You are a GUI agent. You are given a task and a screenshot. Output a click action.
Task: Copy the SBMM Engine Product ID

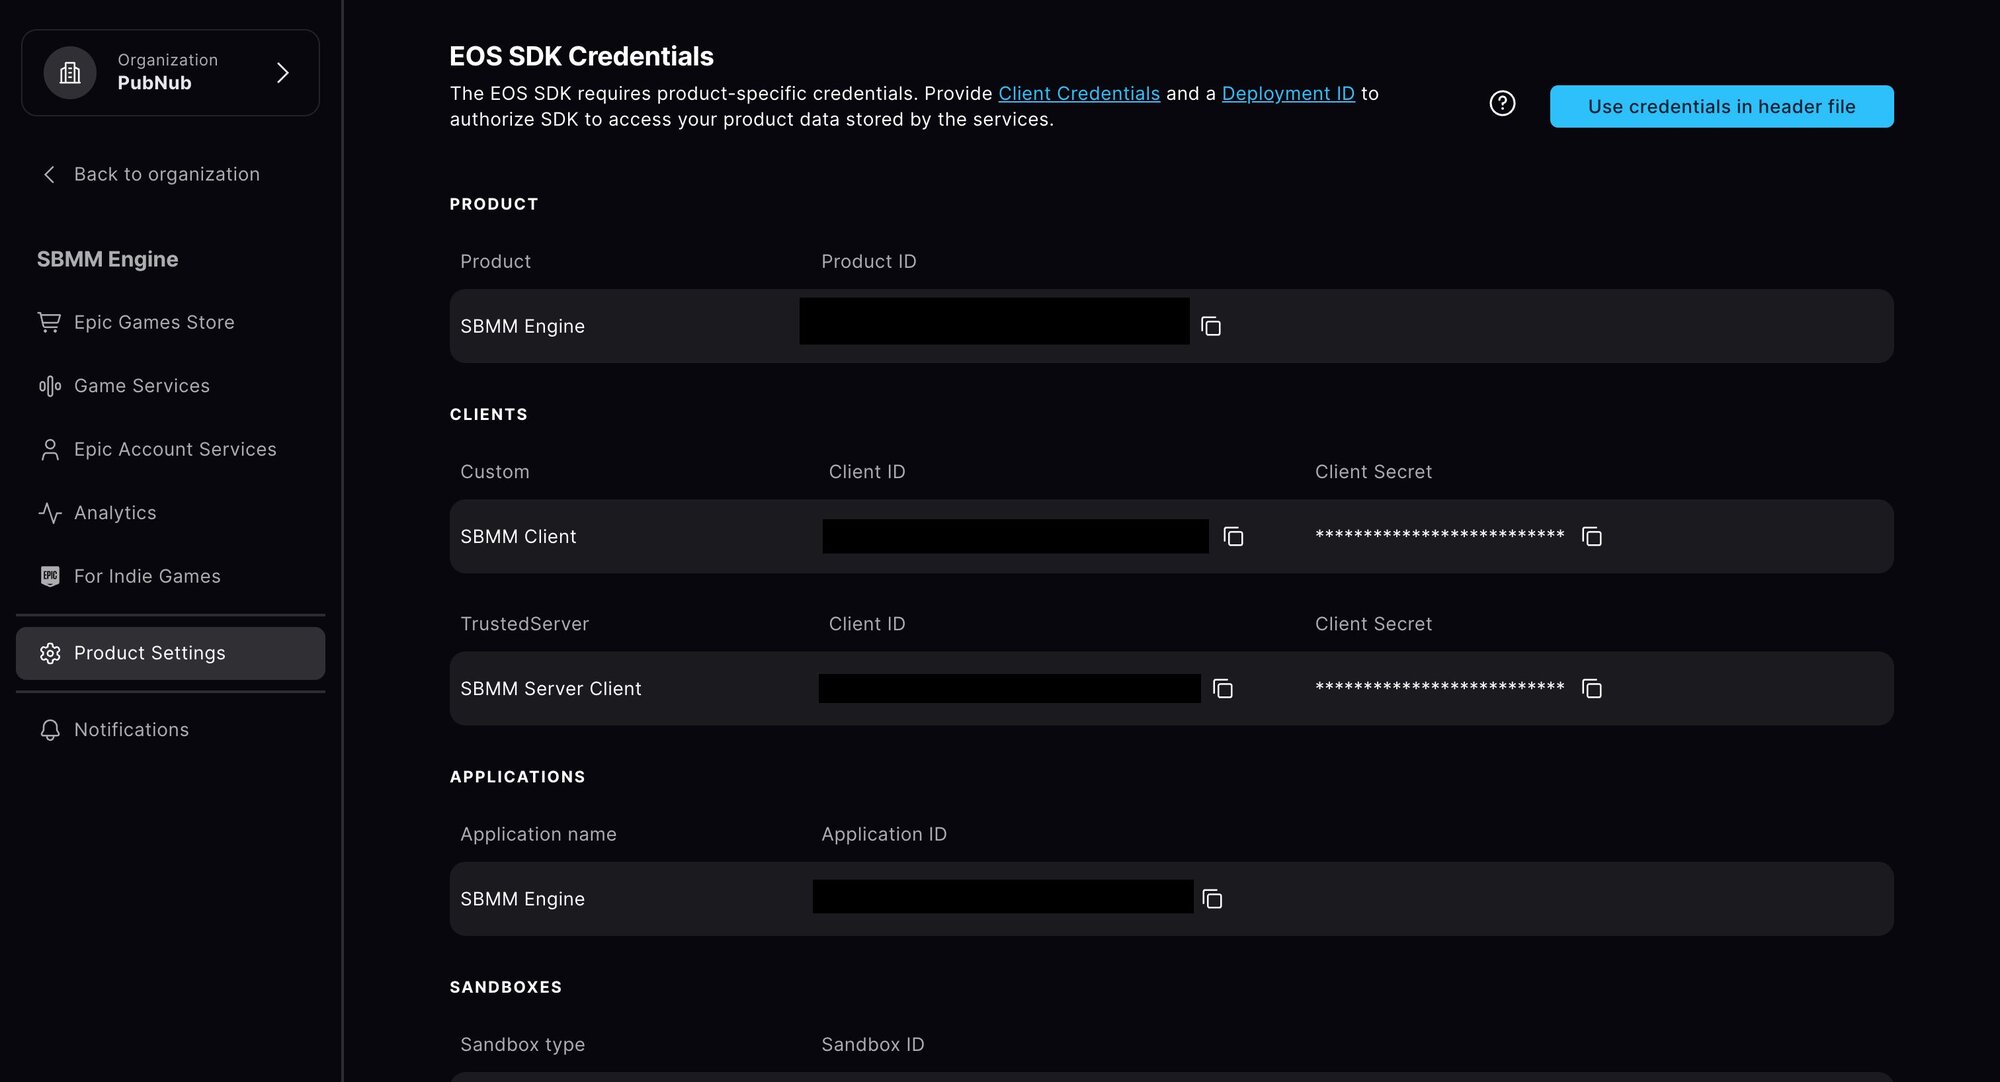[1211, 327]
